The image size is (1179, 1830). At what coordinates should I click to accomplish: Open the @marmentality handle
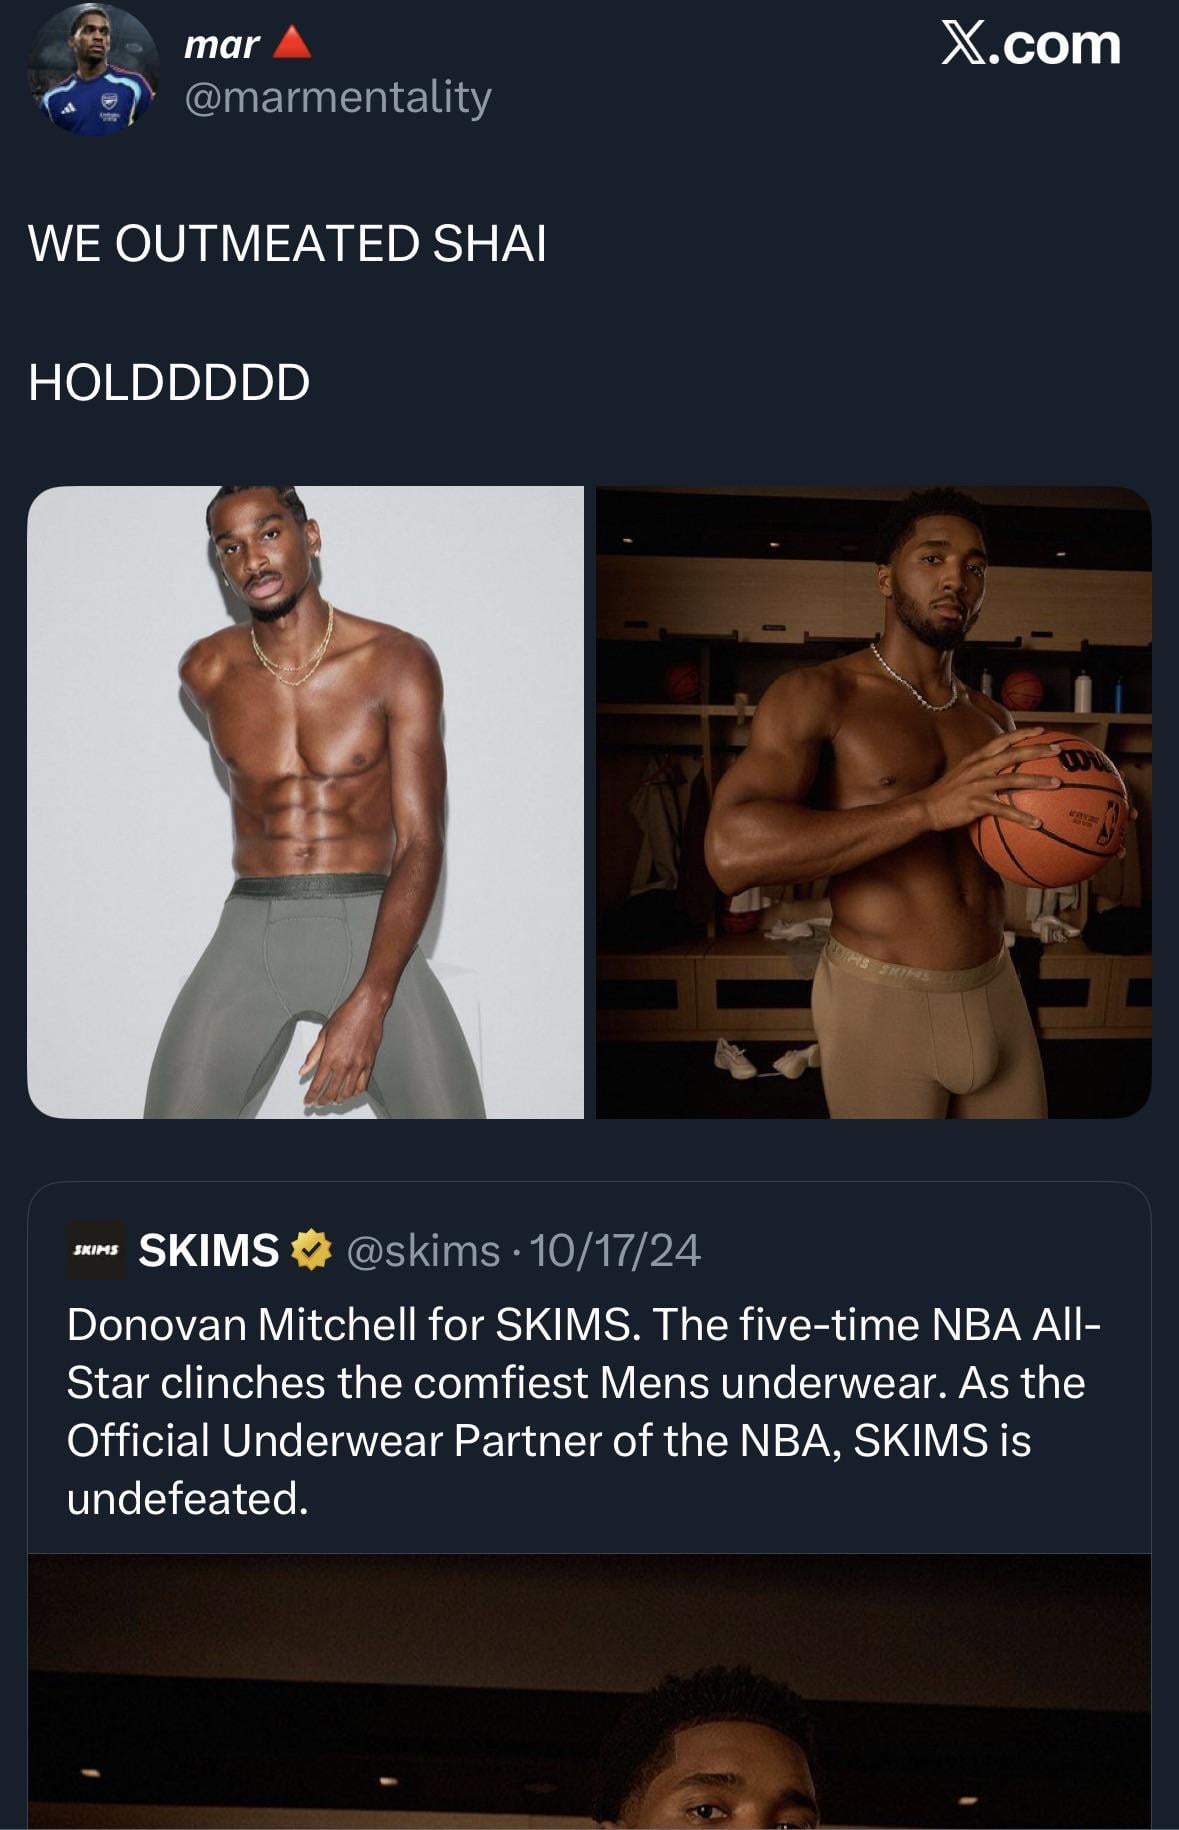[x=338, y=97]
